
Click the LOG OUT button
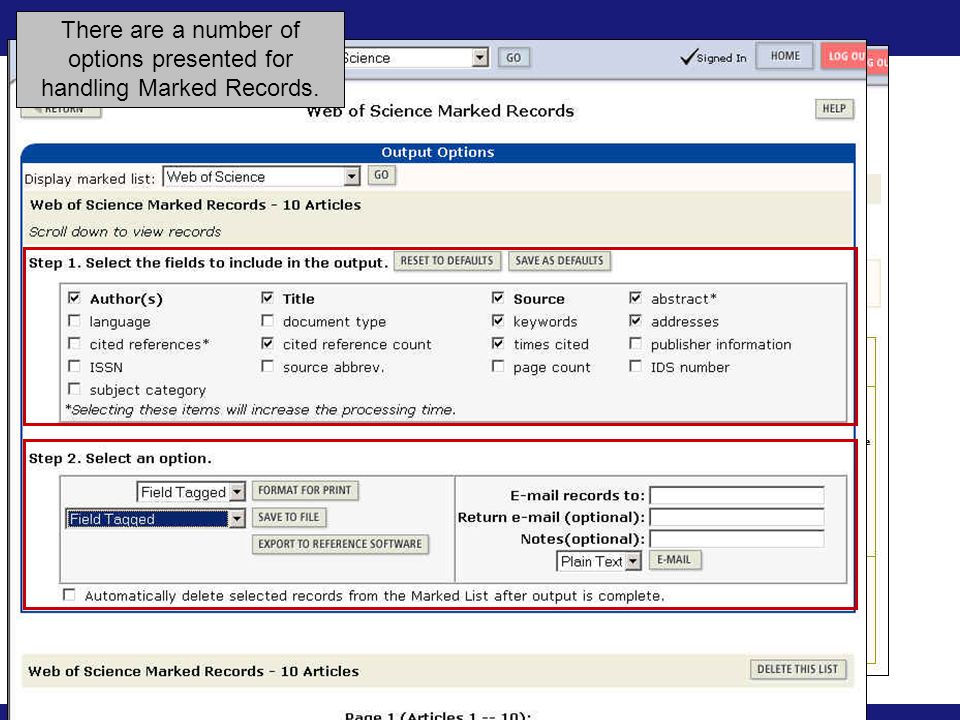[844, 56]
